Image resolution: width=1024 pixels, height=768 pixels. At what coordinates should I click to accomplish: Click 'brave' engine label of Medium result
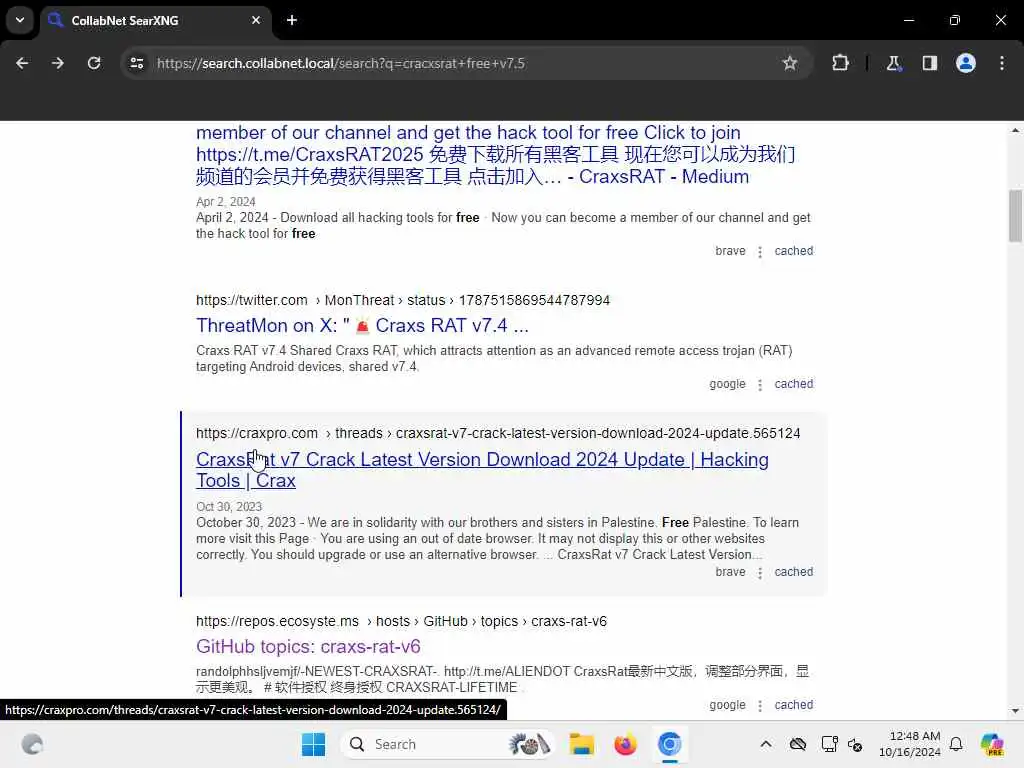tap(730, 251)
